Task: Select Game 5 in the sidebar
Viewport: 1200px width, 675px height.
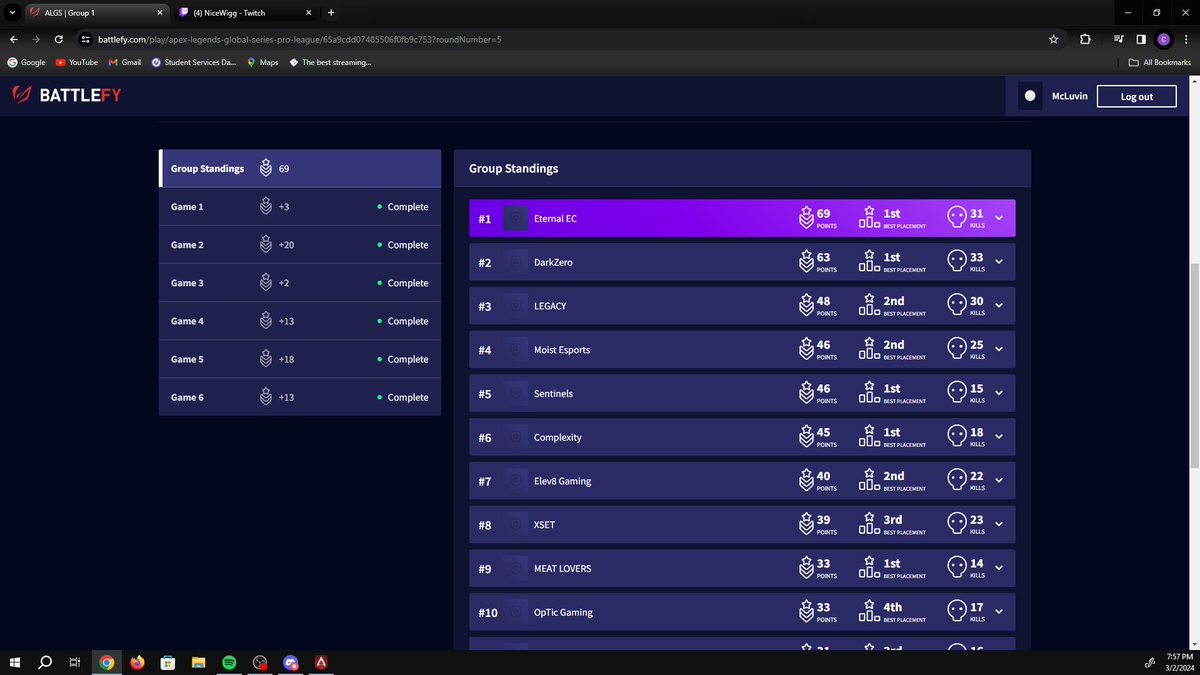Action: [300, 359]
